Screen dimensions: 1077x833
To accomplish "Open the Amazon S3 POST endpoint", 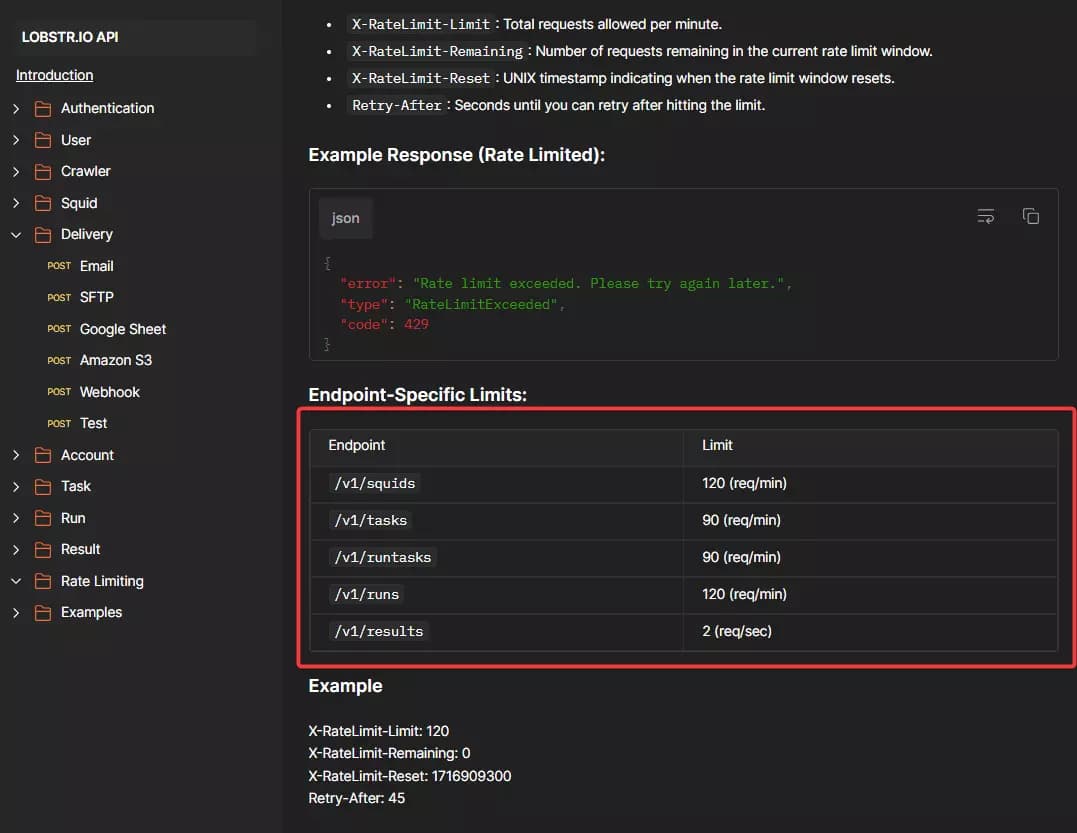I will (x=115, y=360).
